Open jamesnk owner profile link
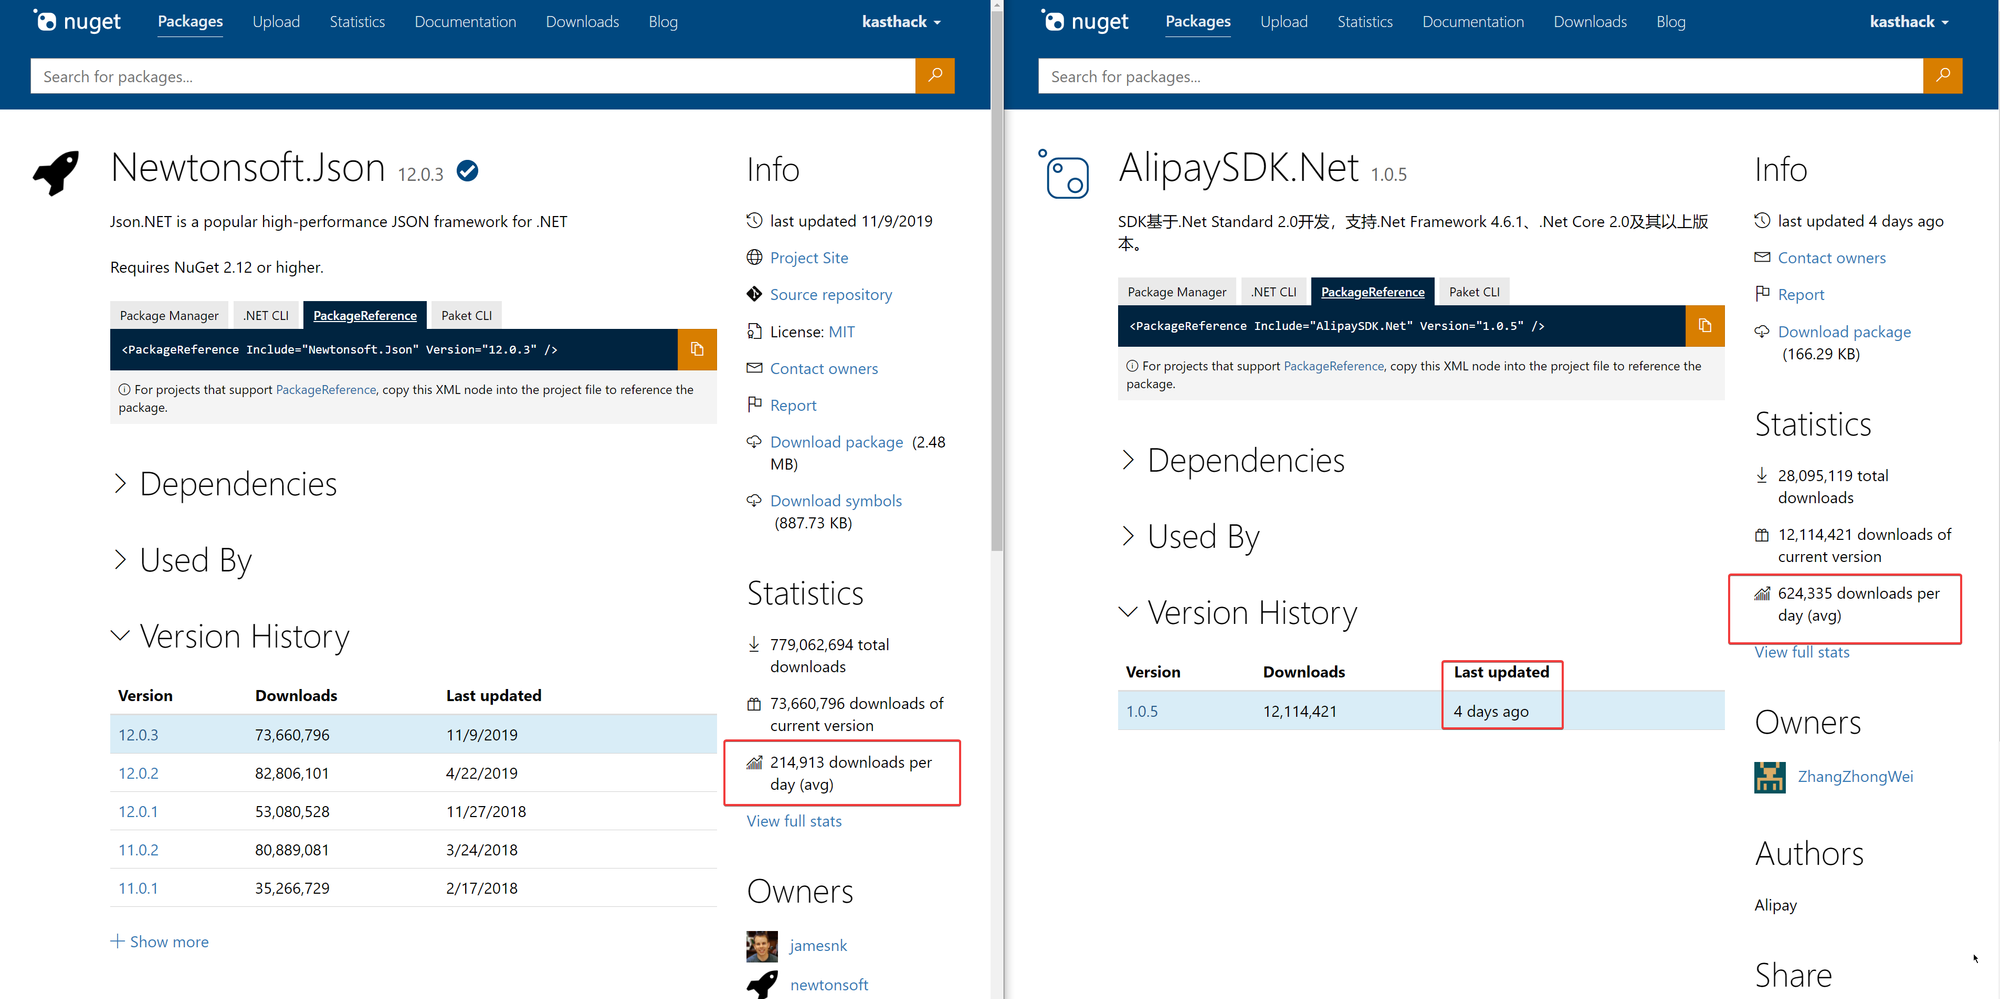 [x=818, y=946]
